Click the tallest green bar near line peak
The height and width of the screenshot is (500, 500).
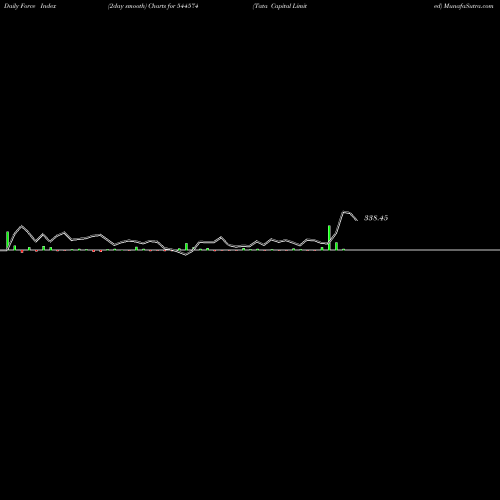(329, 238)
